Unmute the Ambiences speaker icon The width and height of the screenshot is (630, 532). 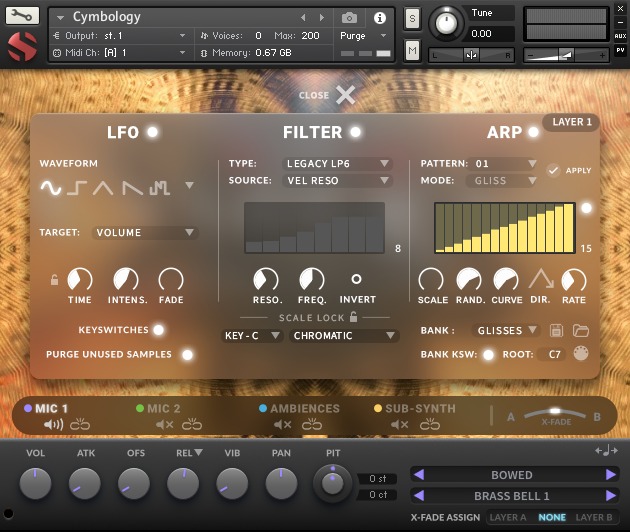pyautogui.click(x=282, y=424)
